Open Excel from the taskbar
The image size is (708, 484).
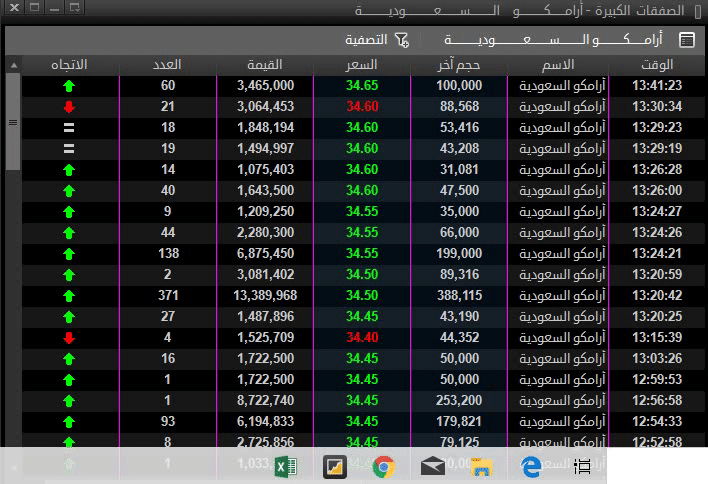point(286,466)
